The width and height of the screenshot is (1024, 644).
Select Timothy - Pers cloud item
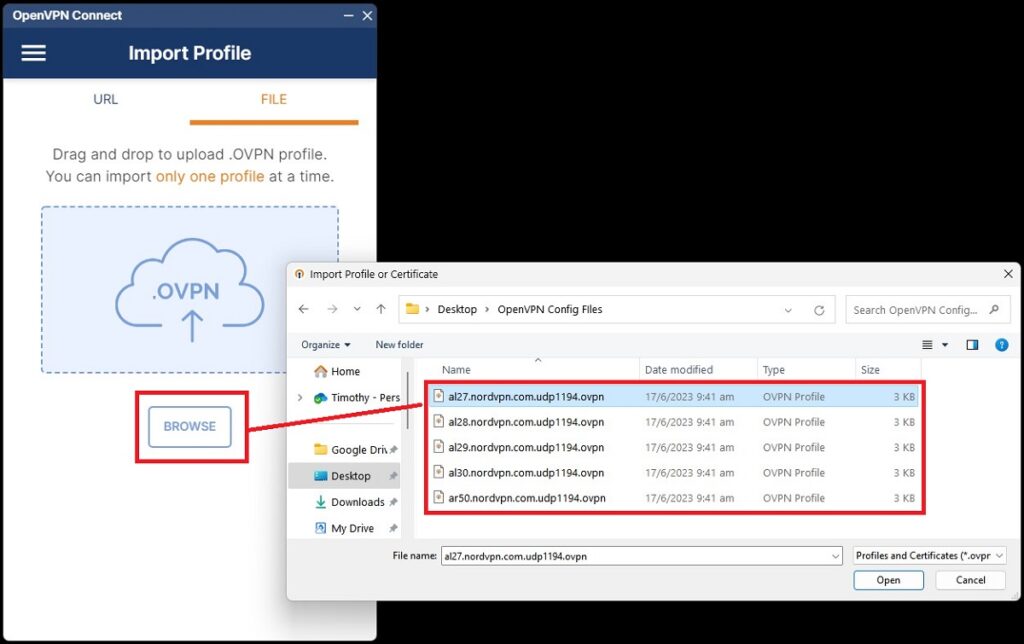pos(357,398)
